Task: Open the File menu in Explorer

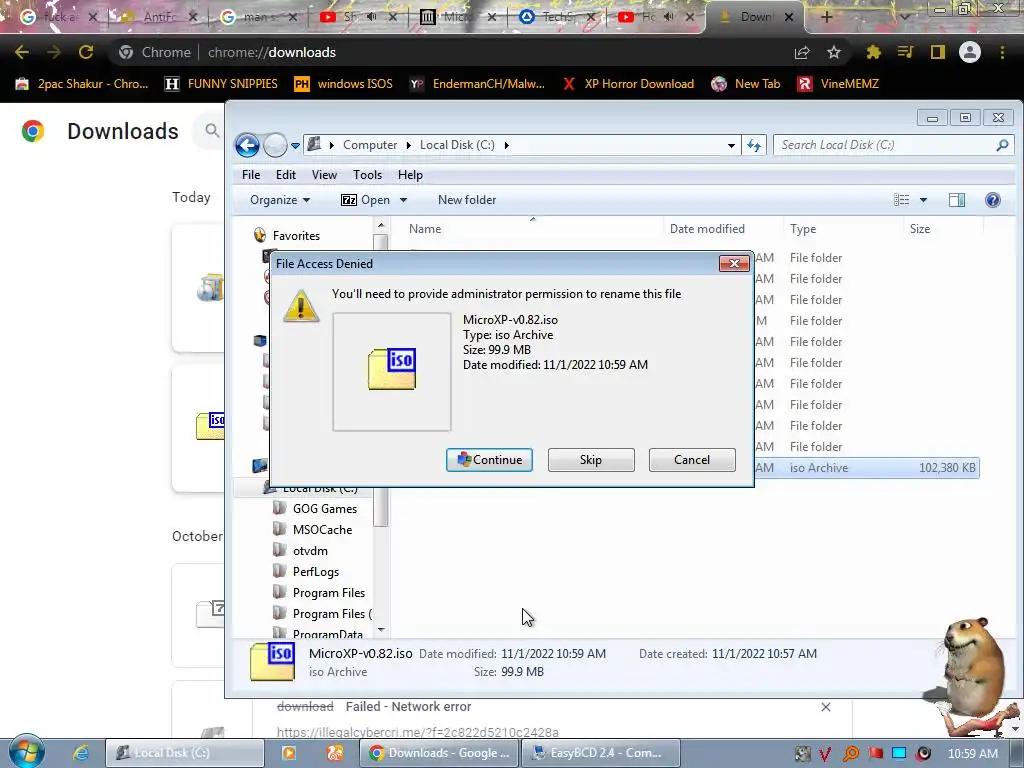Action: 251,175
